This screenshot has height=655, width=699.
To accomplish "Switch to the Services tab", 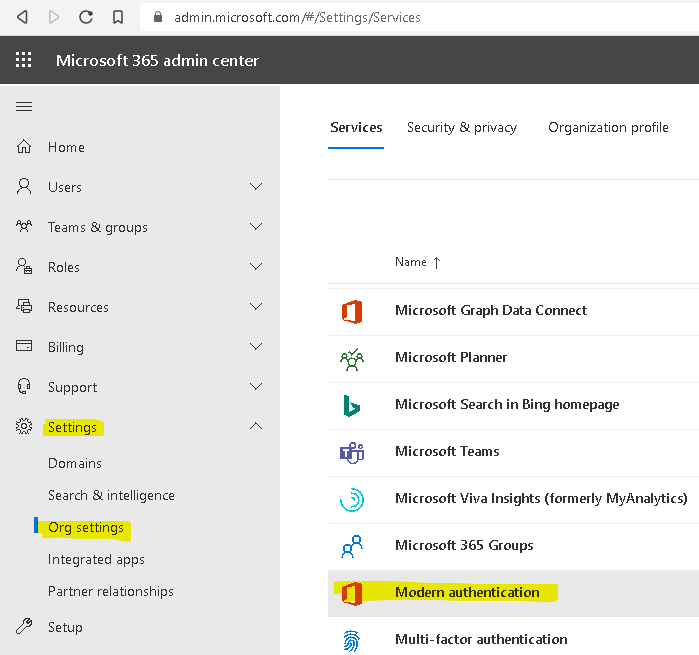I will [356, 128].
